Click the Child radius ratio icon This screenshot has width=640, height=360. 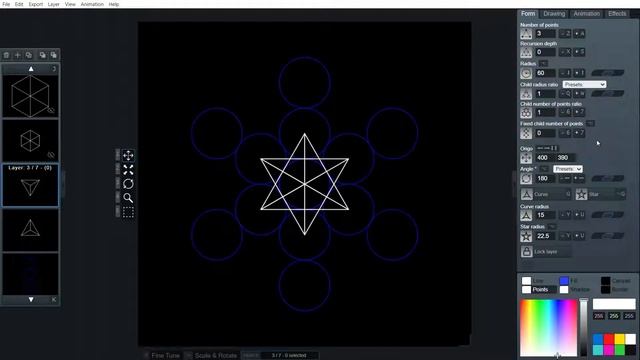[526, 94]
